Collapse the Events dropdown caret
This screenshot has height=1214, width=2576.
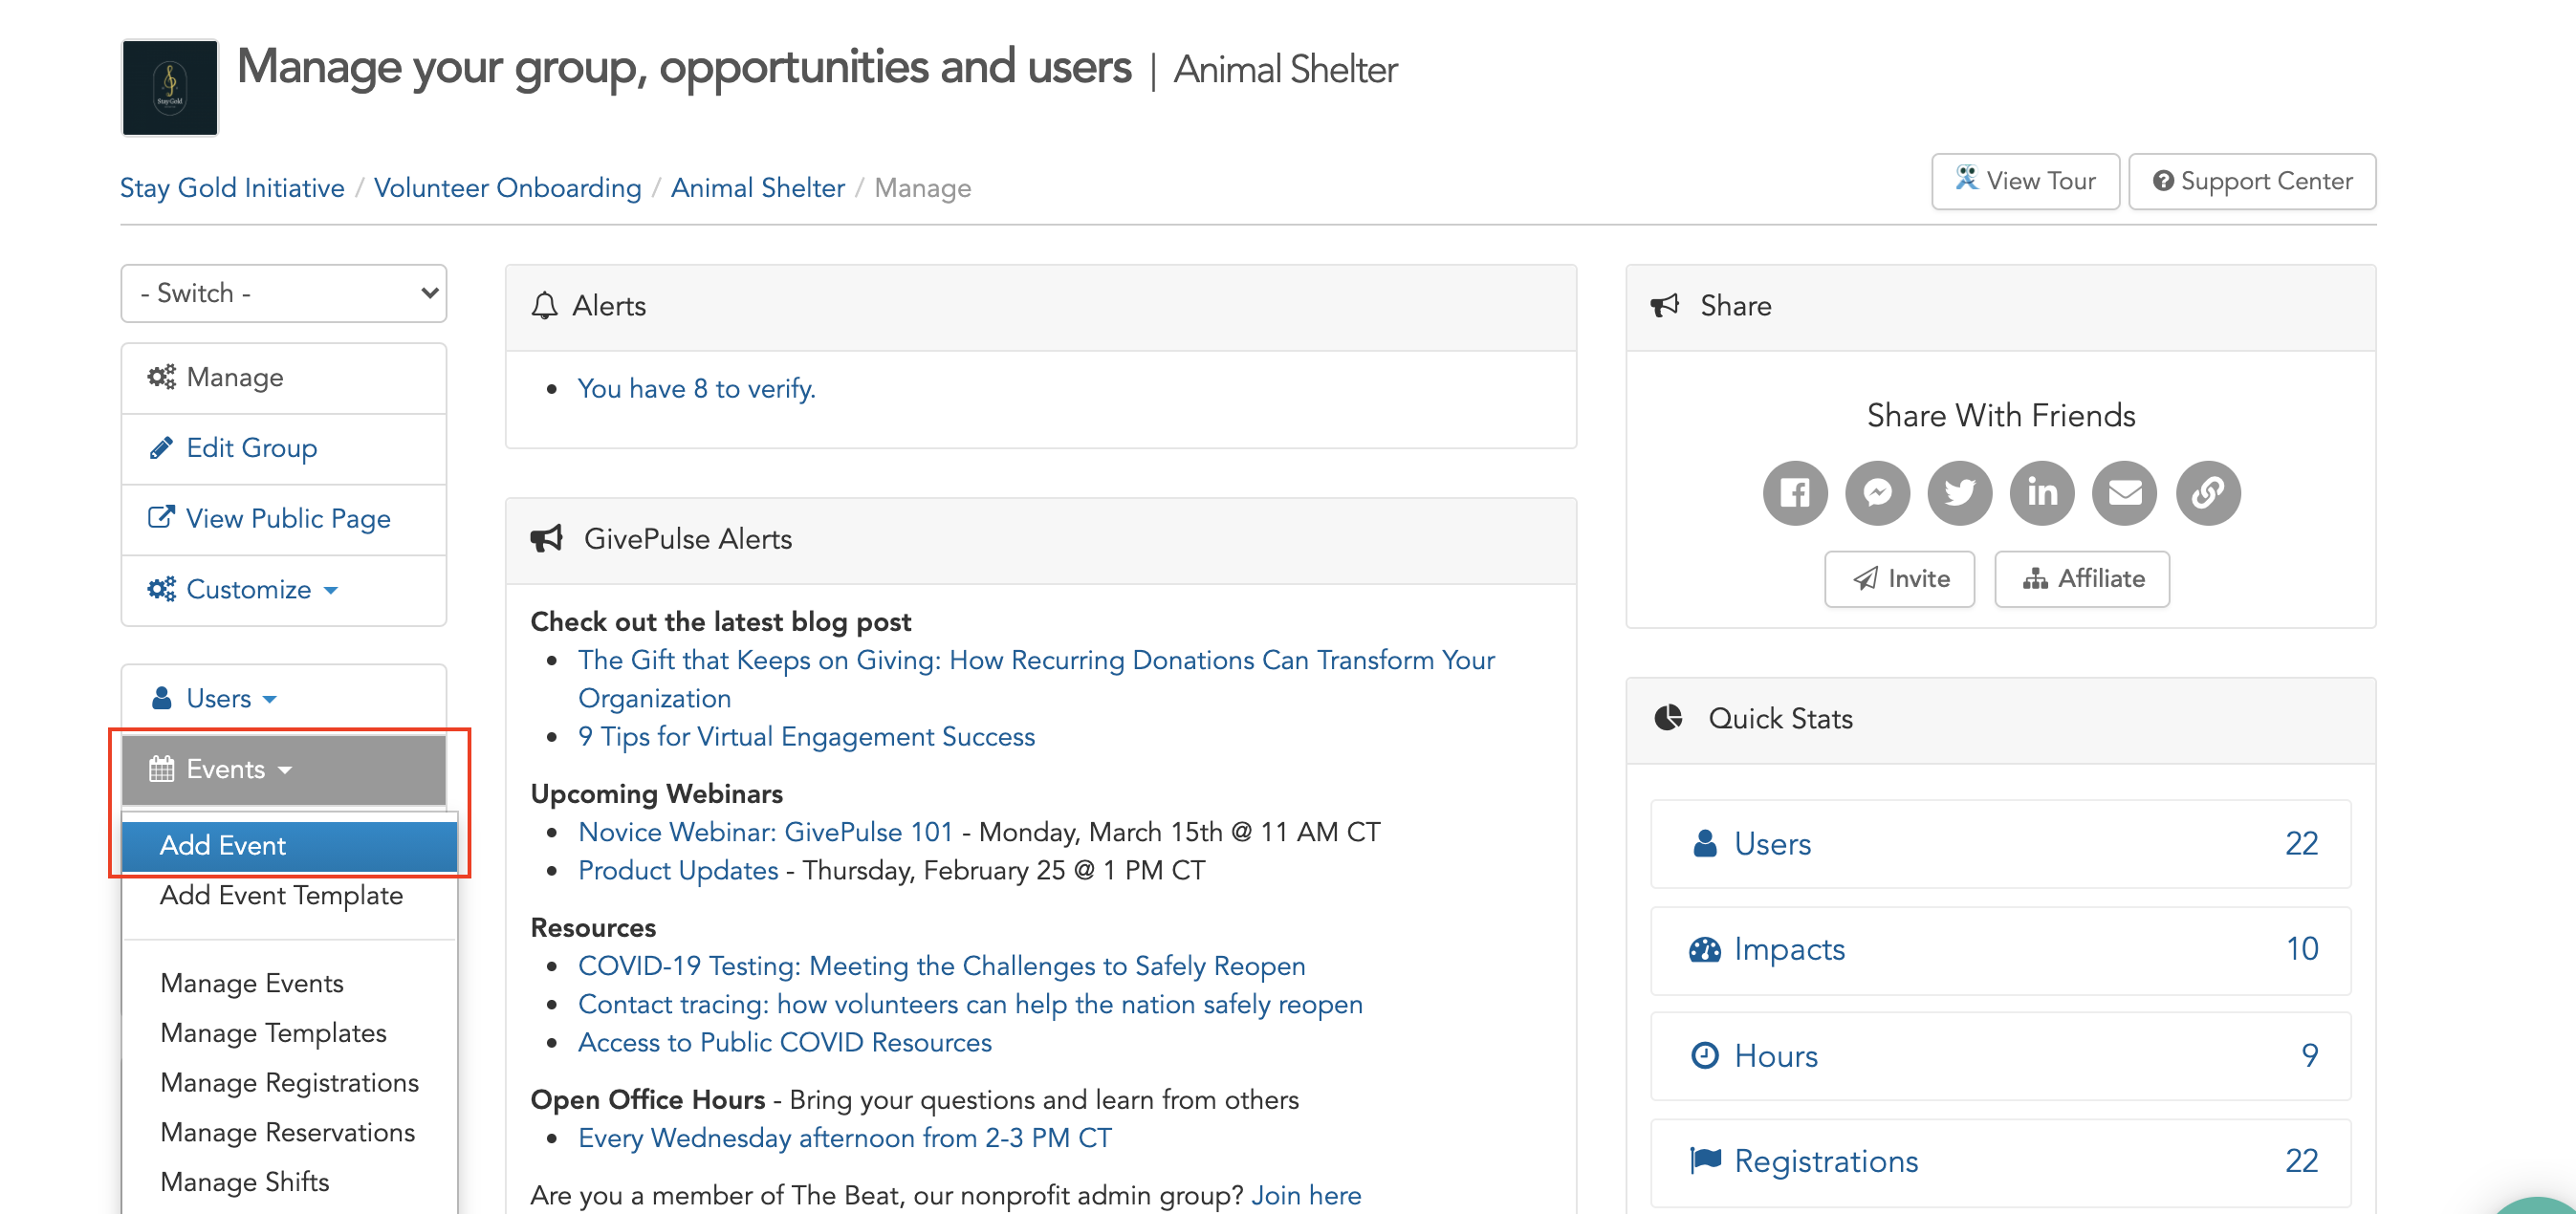(x=285, y=770)
